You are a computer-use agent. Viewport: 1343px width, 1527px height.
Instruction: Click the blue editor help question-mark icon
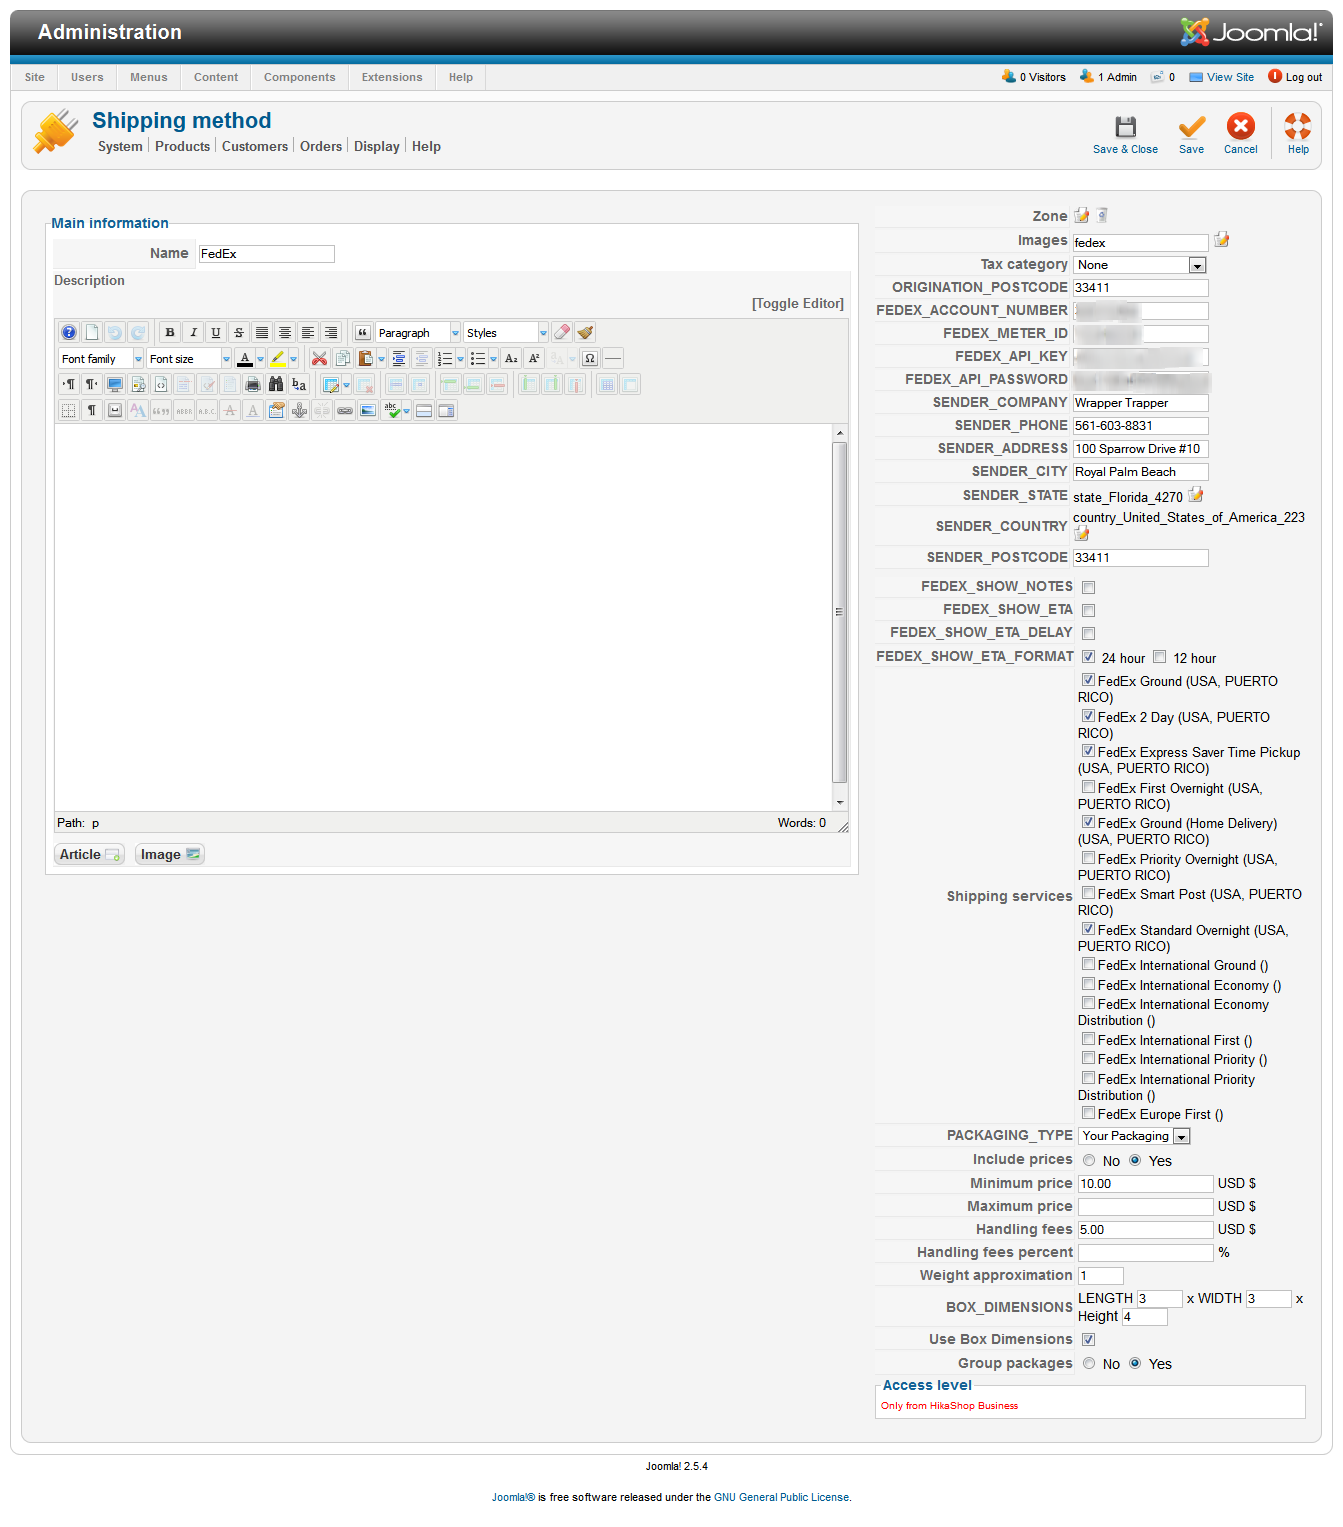point(69,332)
